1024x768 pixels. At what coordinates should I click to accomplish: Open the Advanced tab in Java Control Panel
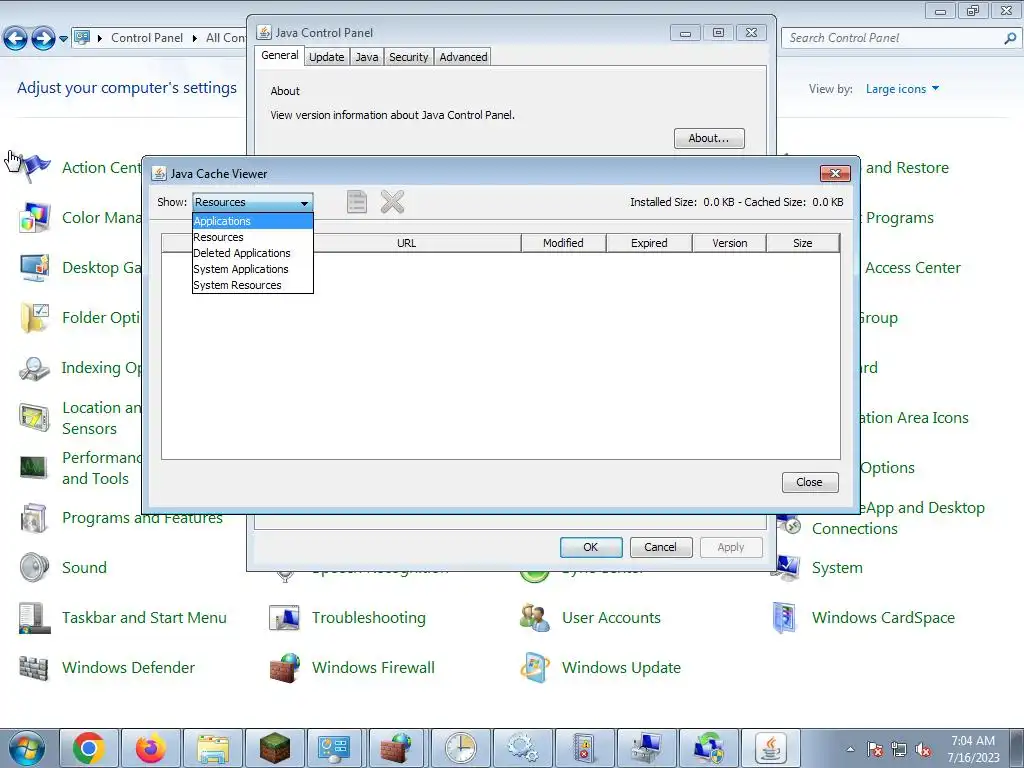coord(463,57)
